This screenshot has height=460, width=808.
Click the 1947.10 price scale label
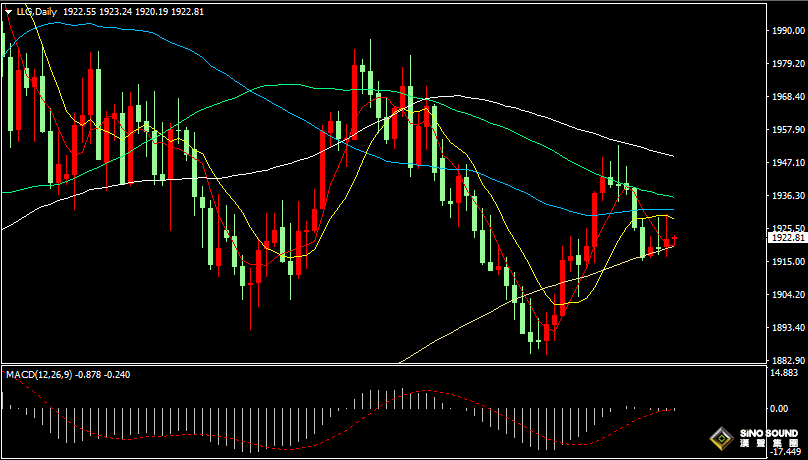pos(788,162)
